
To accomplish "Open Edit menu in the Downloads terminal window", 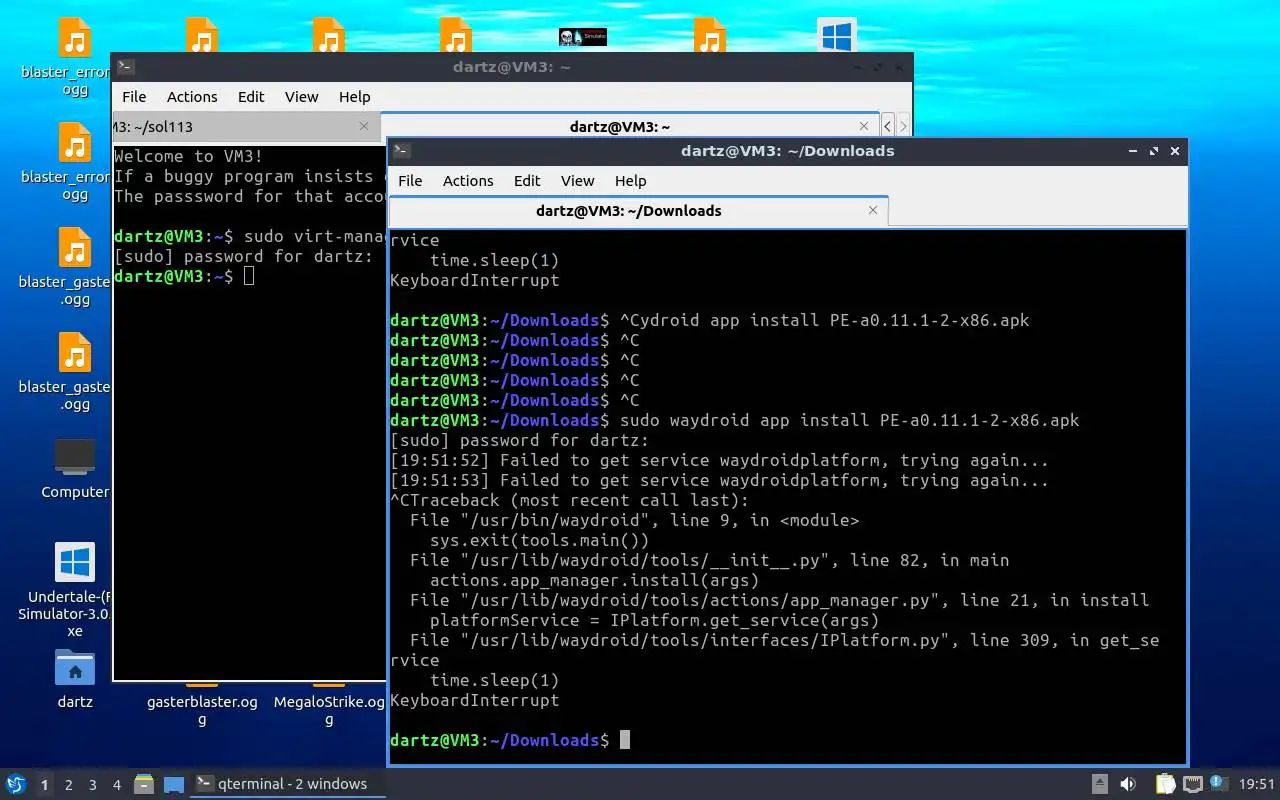I will [x=527, y=181].
